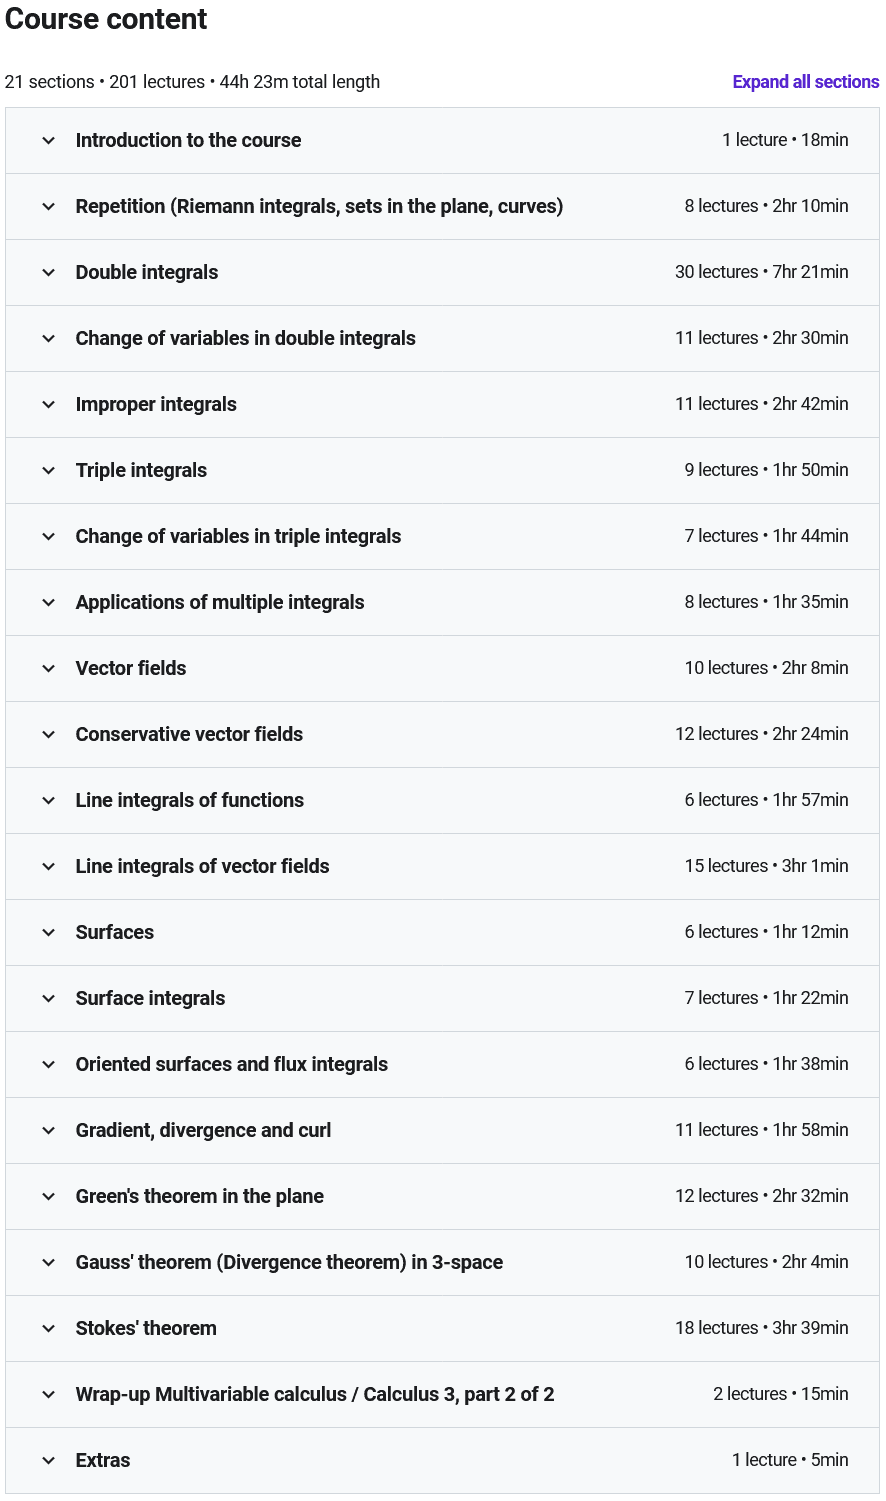Image resolution: width=886 pixels, height=1501 pixels.
Task: Open Applications of multiple integrals section
Action: click(220, 603)
